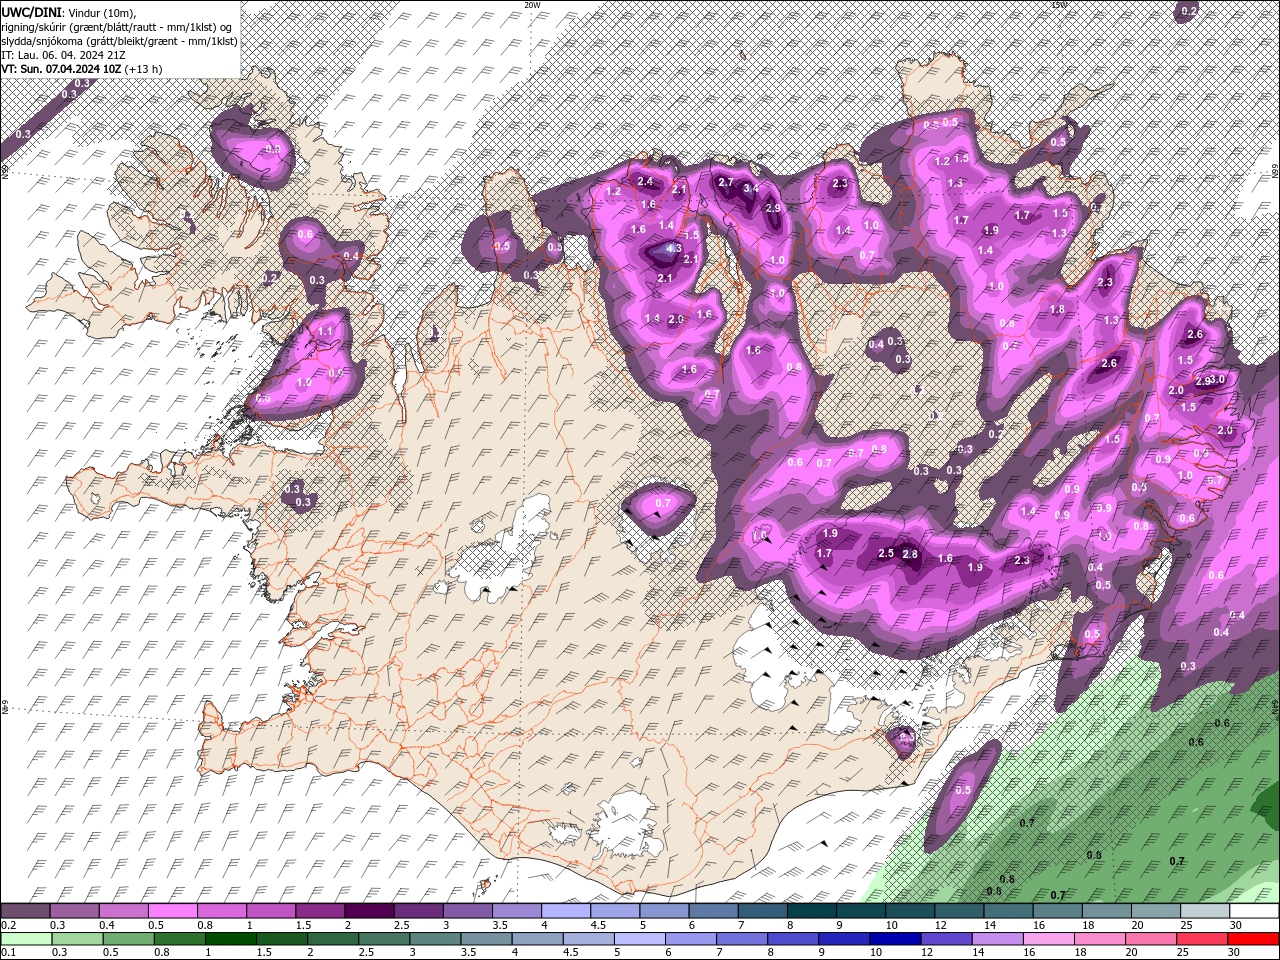Select the IT: Lau. 06. 04. 2024 21Z line
Screen dimensions: 1280x960
[63, 54]
